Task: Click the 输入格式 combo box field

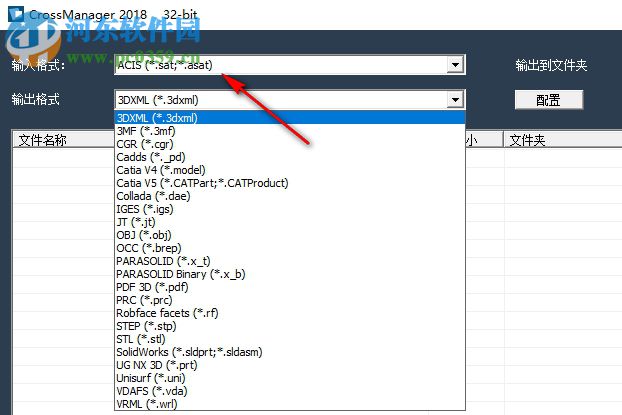Action: coord(290,65)
